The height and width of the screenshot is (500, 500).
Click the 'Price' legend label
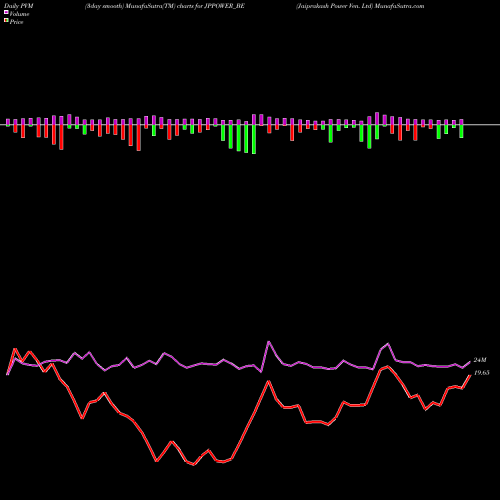tap(16, 22)
